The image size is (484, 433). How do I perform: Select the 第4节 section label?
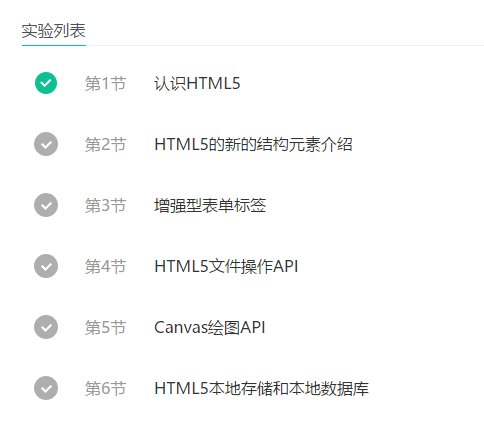point(105,266)
